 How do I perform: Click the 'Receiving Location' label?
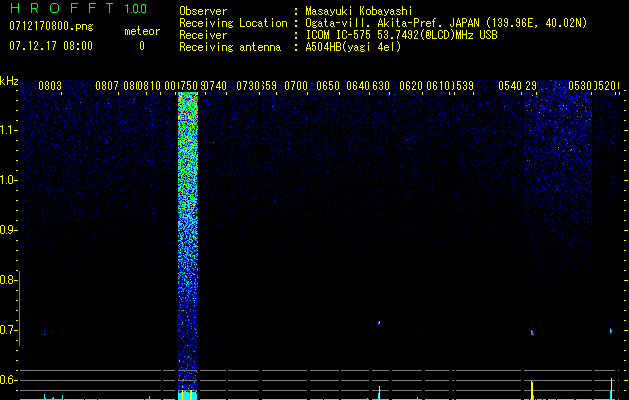pos(233,23)
